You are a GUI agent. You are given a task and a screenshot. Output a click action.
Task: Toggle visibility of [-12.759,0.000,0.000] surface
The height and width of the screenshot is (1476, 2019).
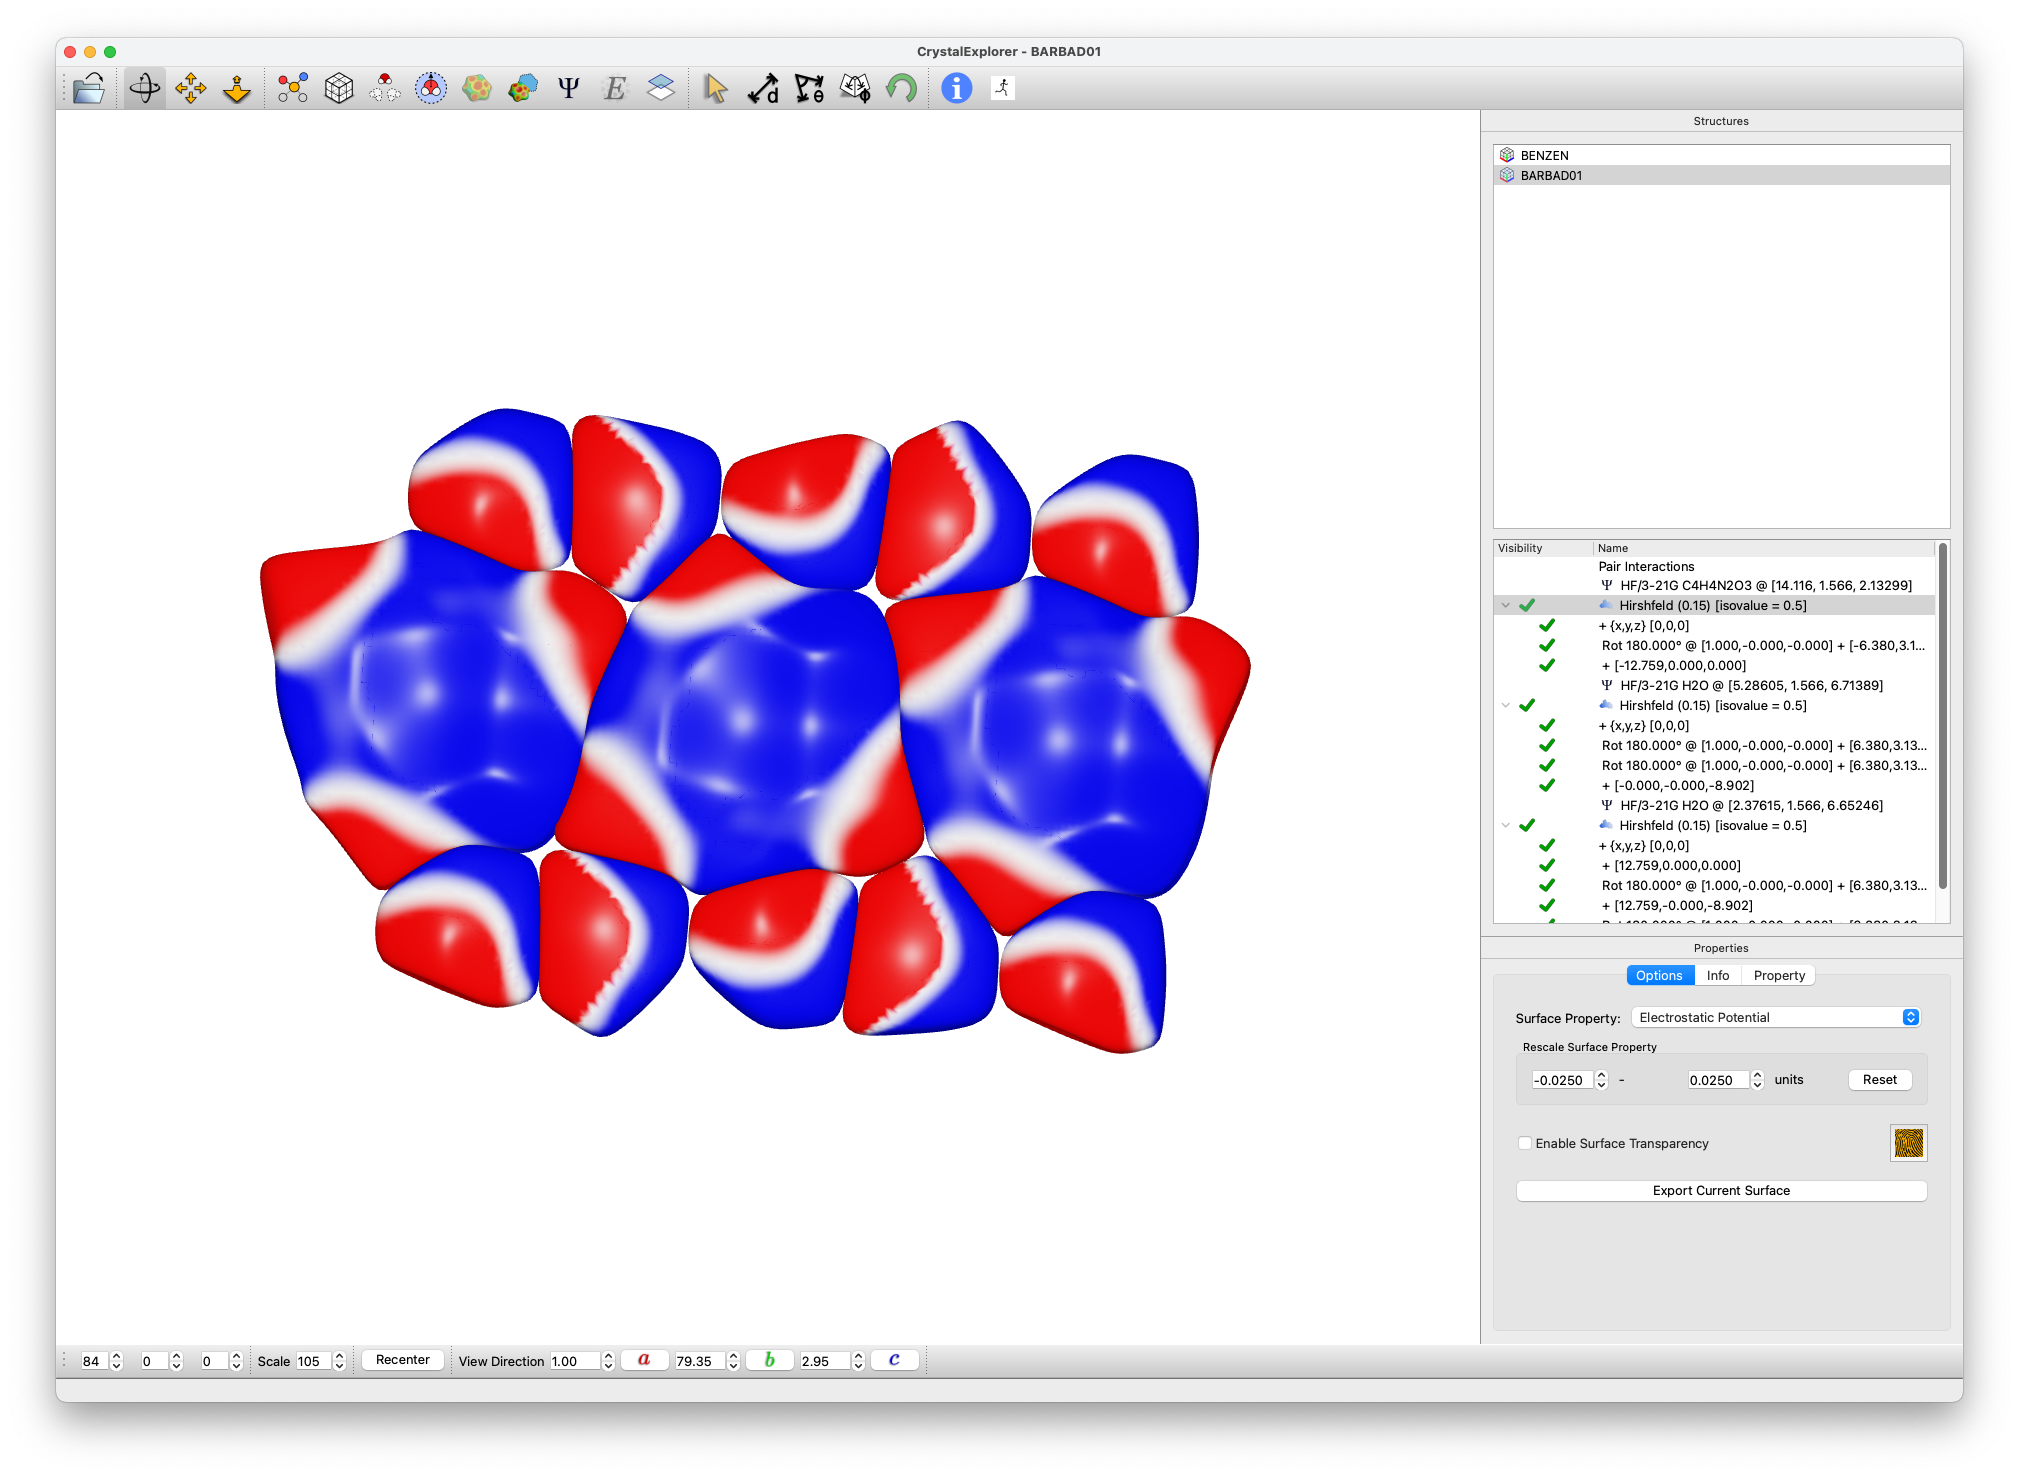tap(1547, 665)
